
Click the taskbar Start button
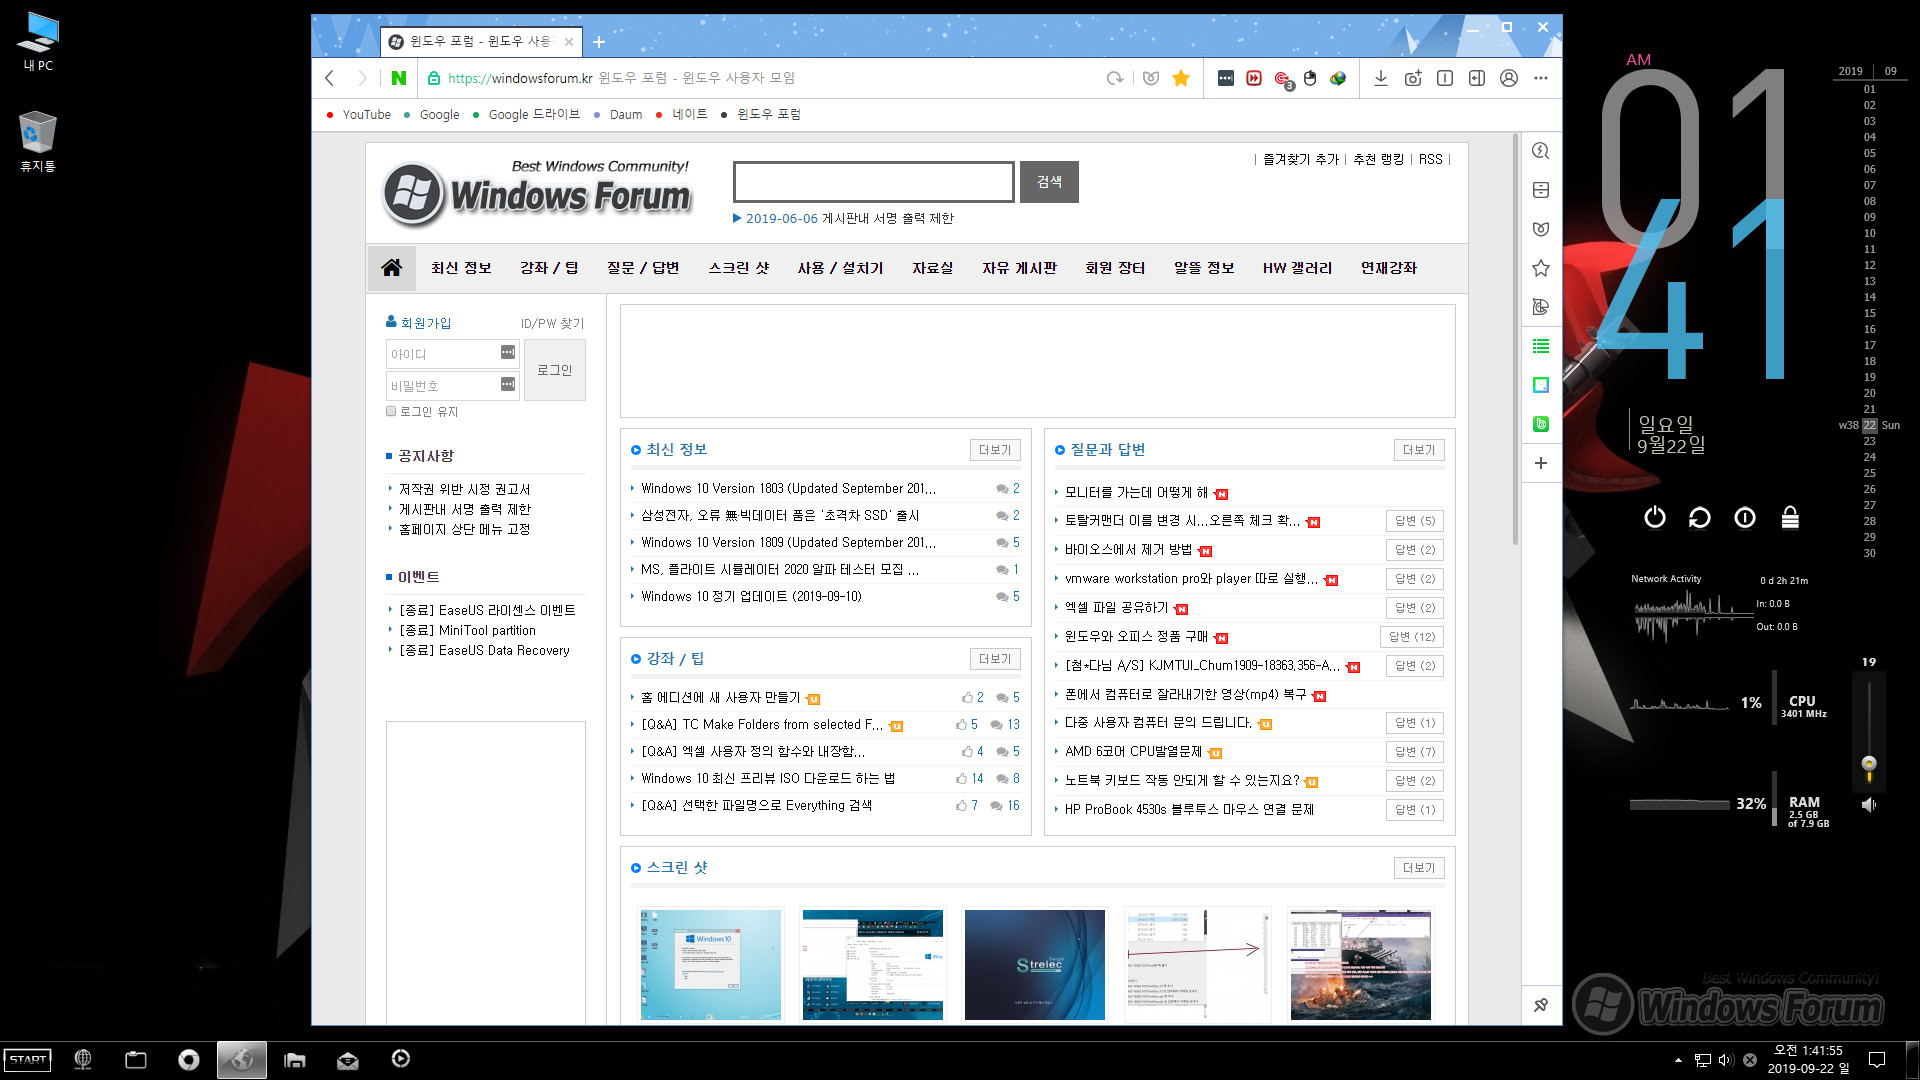pyautogui.click(x=29, y=1062)
